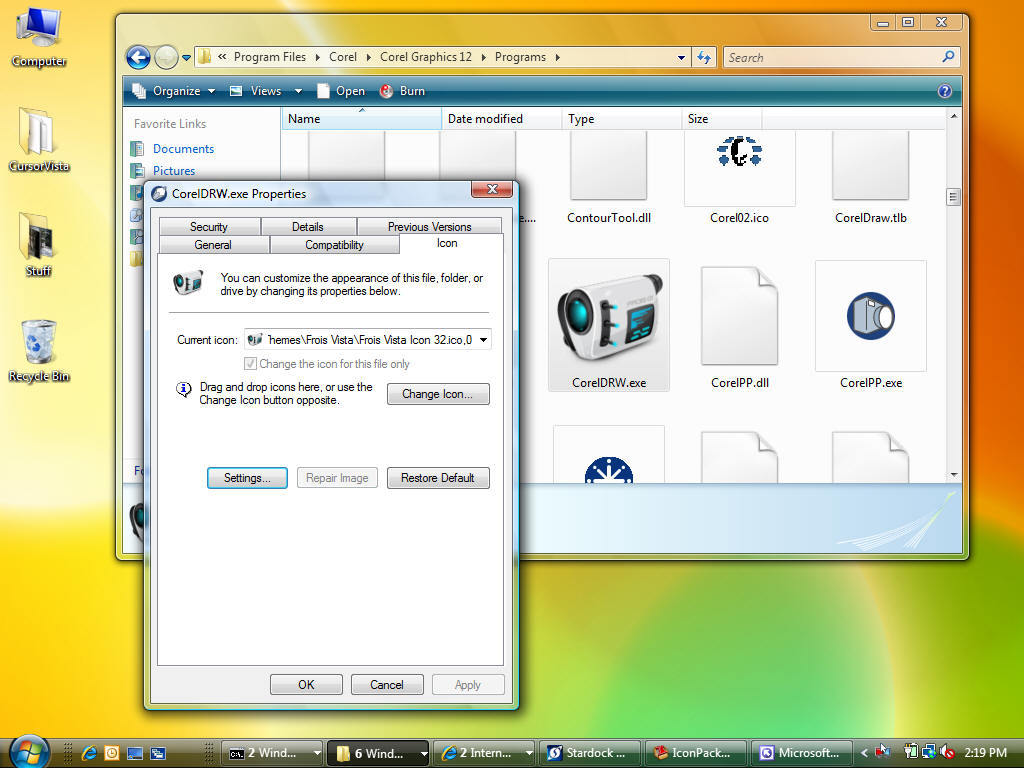The image size is (1024, 768).
Task: Click the Burn toolbar icon
Action: [x=387, y=90]
